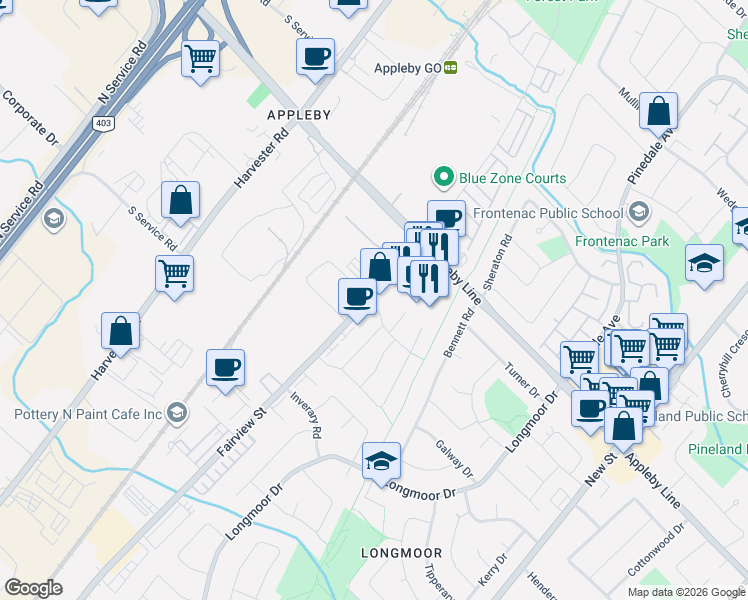Select the Kerry Dr label
Viewport: 748px width, 600px height.
pos(492,570)
